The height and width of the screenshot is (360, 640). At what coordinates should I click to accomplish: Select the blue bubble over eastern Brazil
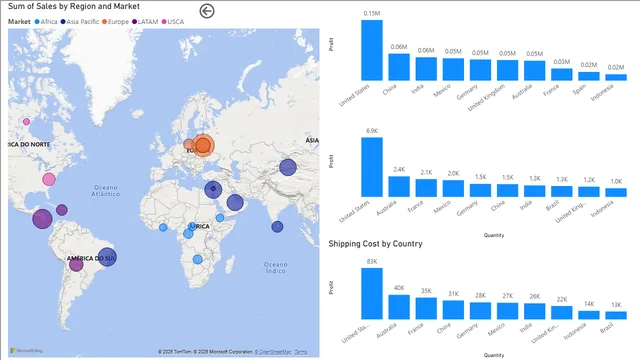point(107,257)
